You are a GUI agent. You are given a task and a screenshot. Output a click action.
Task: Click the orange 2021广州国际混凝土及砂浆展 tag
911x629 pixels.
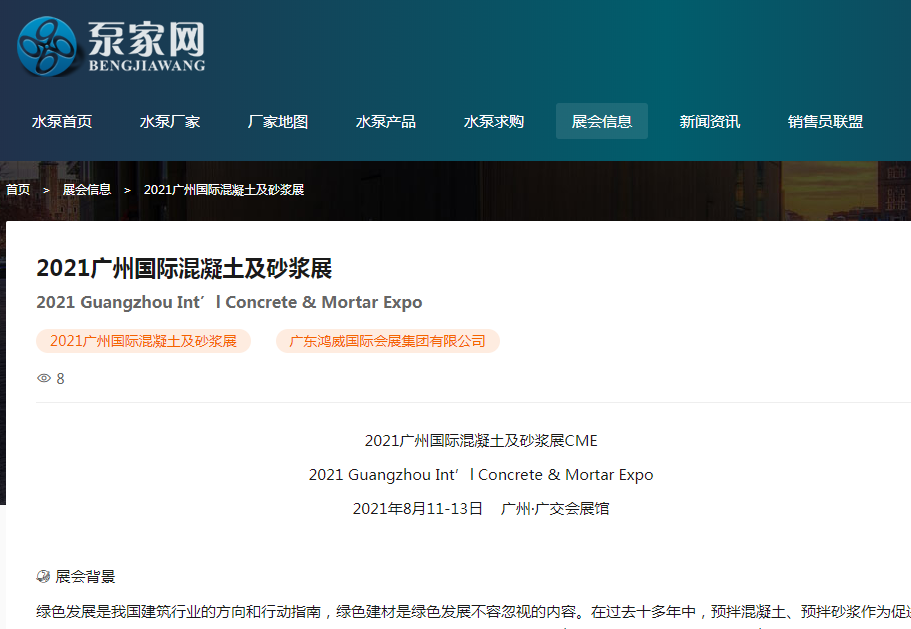pyautogui.click(x=143, y=341)
